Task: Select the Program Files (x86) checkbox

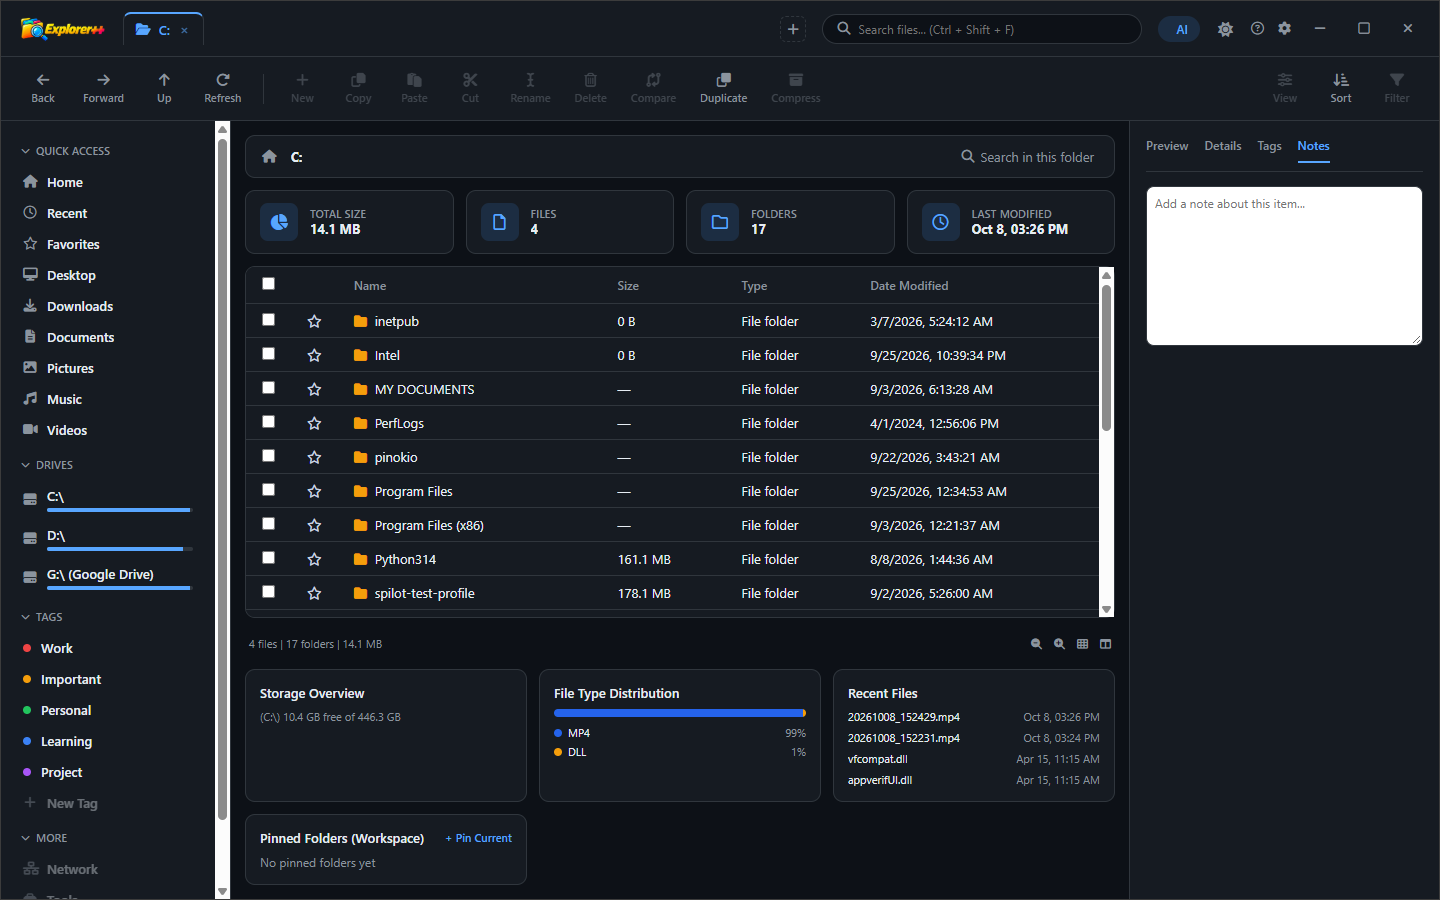Action: (x=268, y=524)
